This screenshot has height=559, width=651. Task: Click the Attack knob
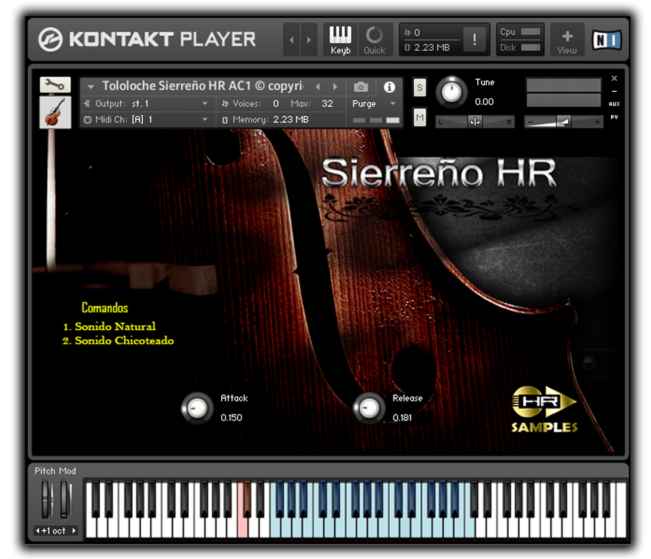click(197, 408)
